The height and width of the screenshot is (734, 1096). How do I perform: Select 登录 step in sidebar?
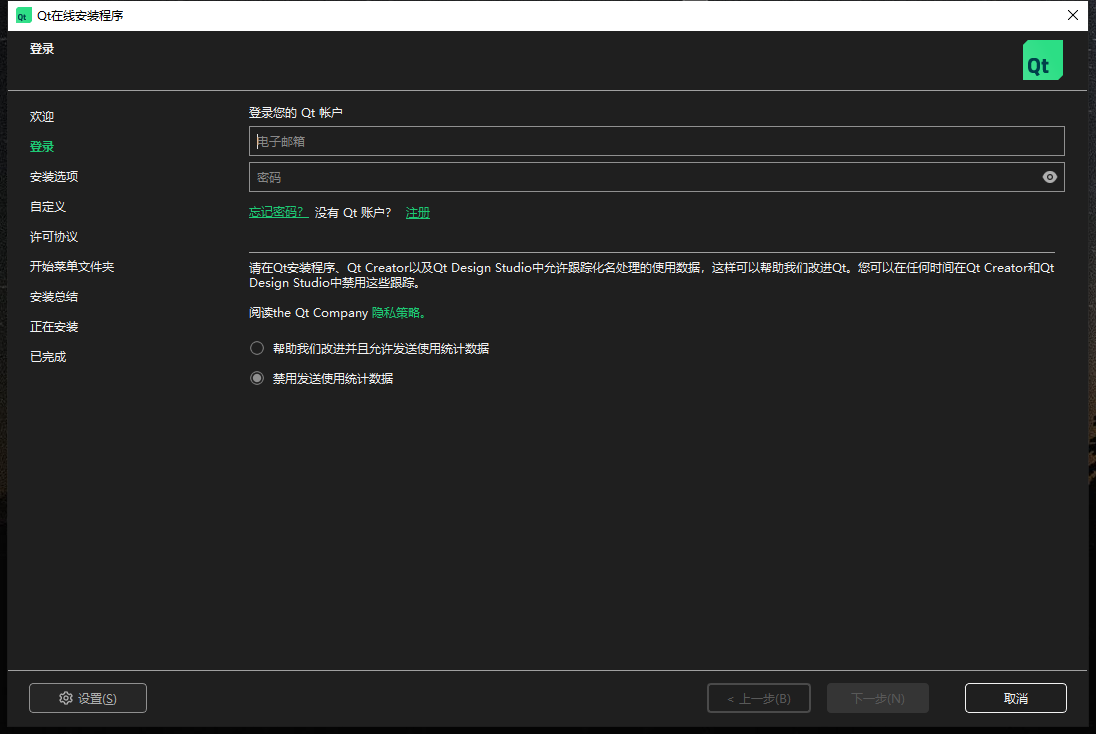coord(42,147)
